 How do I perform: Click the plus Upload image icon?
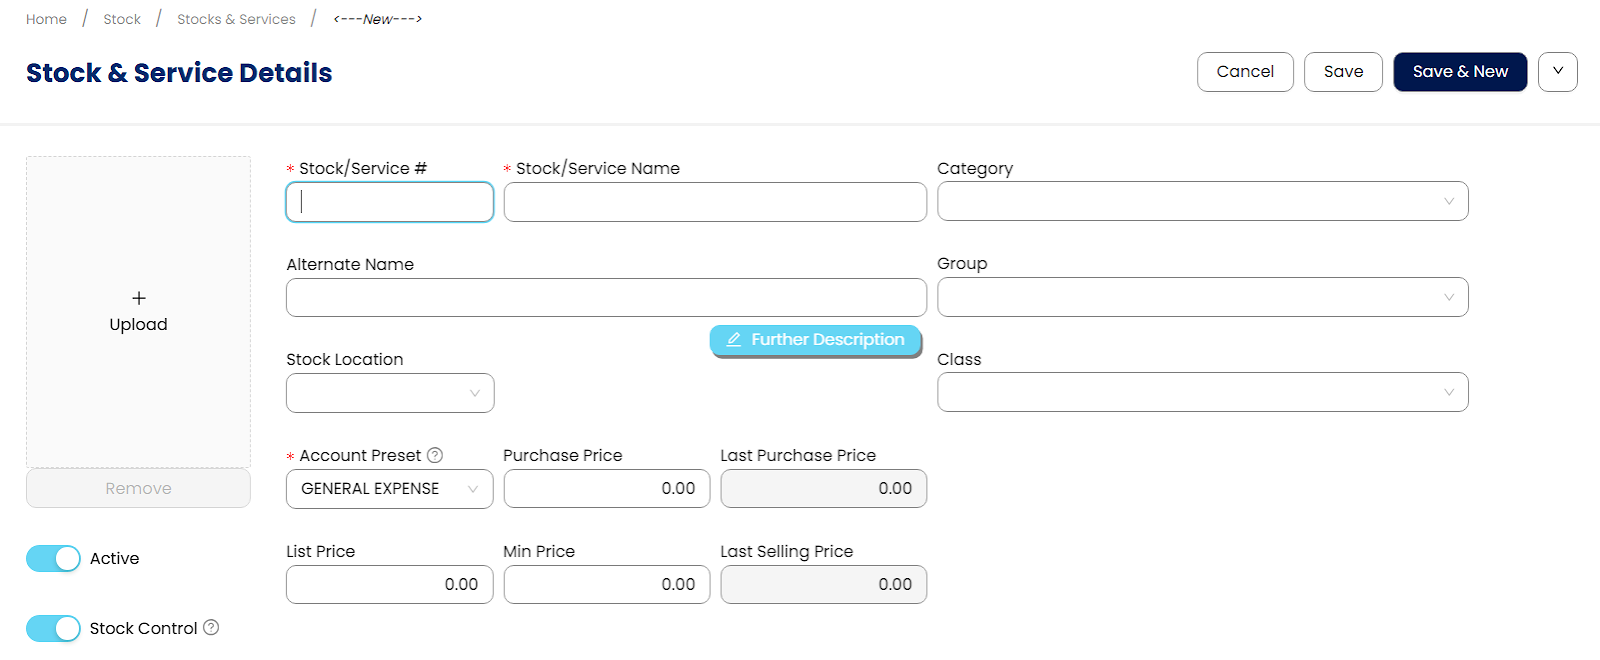click(139, 298)
